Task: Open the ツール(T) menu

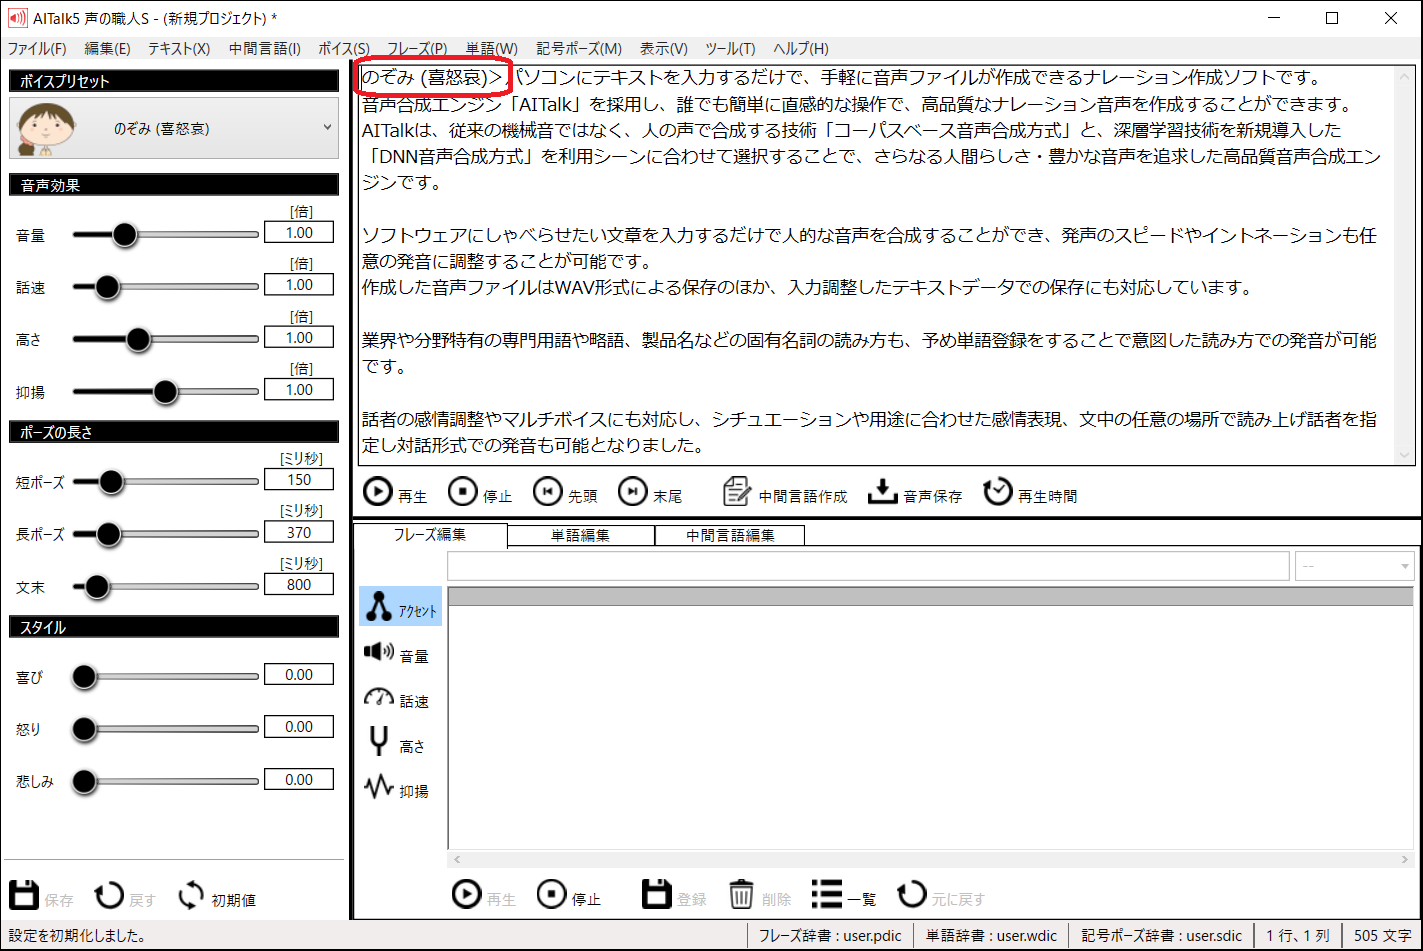Action: coord(730,48)
